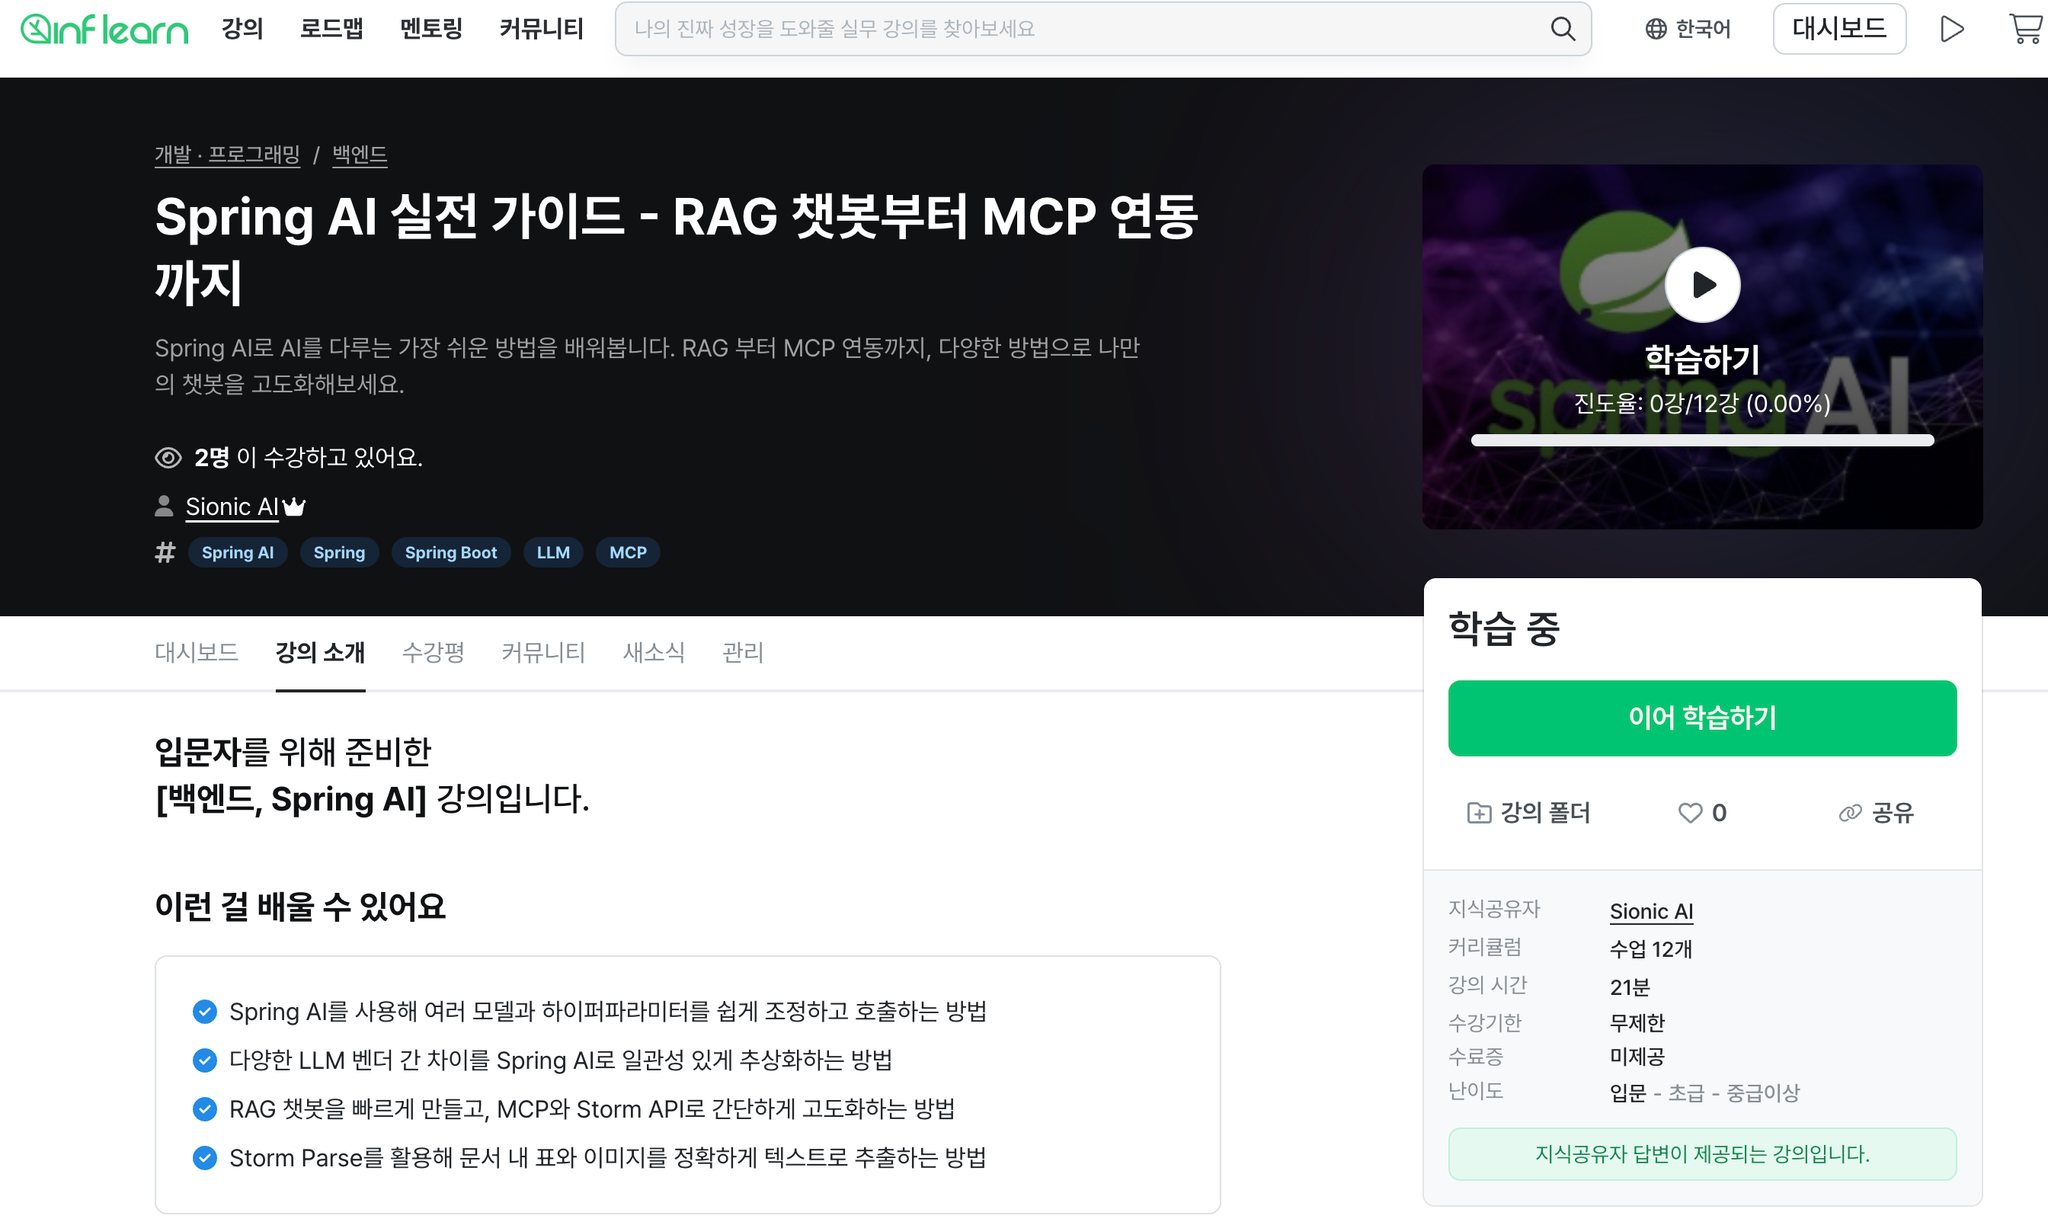Open the shopping cart icon
Viewport: 2048px width, 1231px height.
coord(2026,29)
